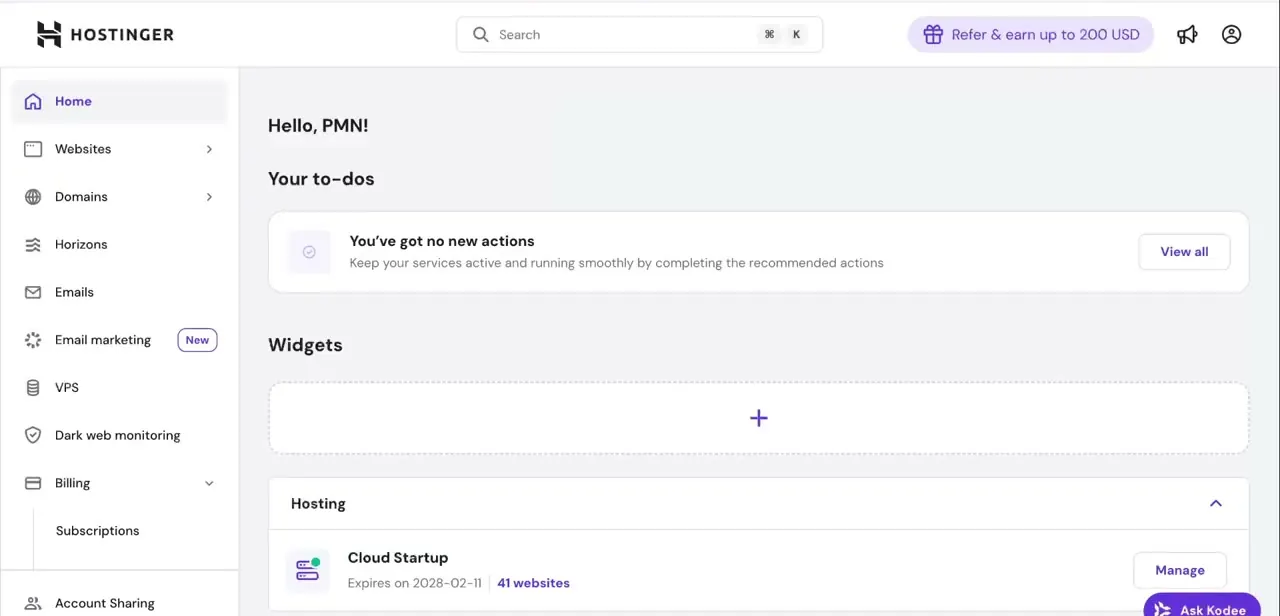Click the New badge on Email marketing
Viewport: 1280px width, 616px height.
[x=197, y=340]
